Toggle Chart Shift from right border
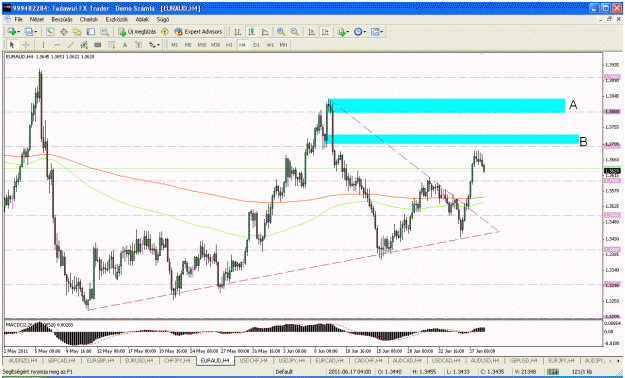 [x=325, y=32]
